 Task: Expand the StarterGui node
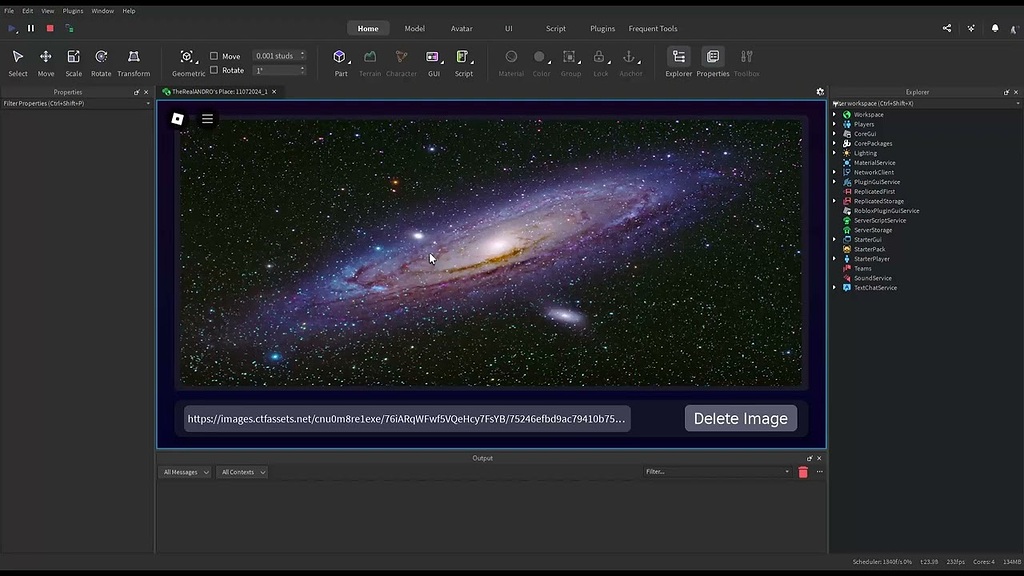(x=834, y=240)
